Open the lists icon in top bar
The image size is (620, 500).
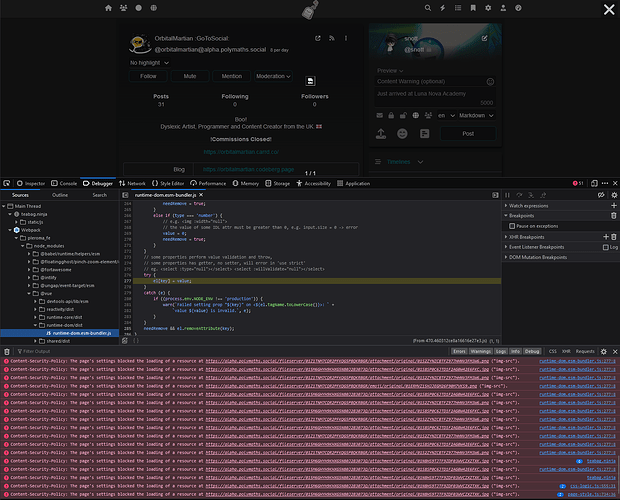click(x=458, y=8)
